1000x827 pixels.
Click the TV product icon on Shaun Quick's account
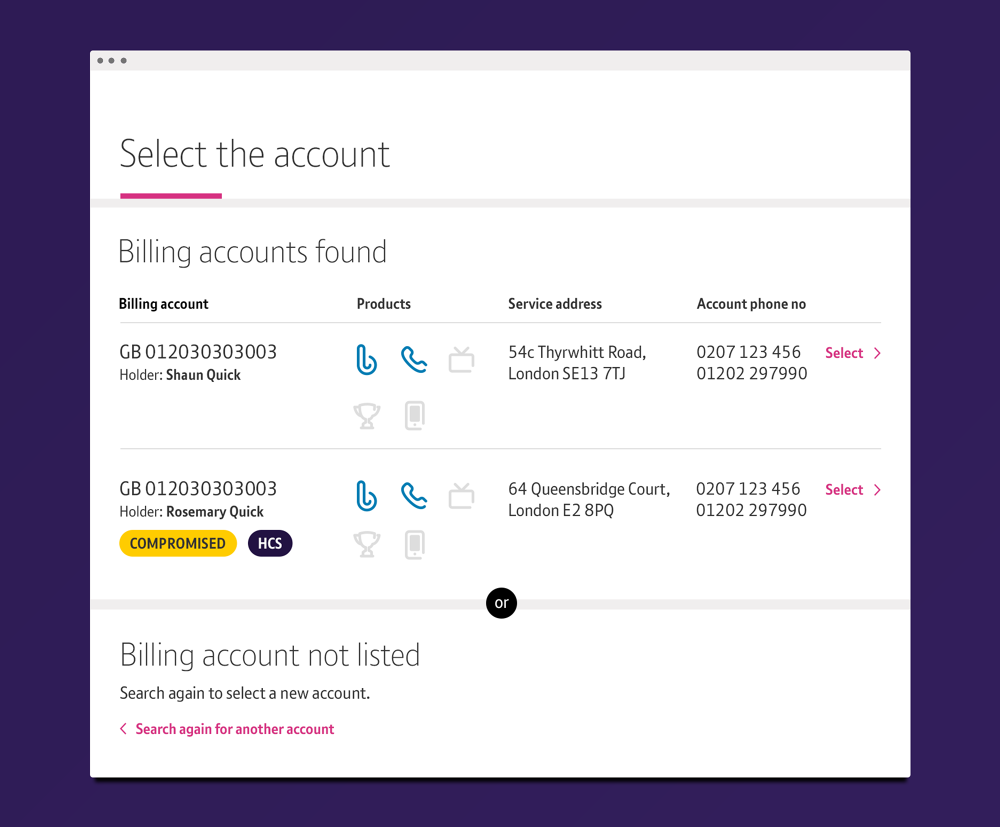461,359
